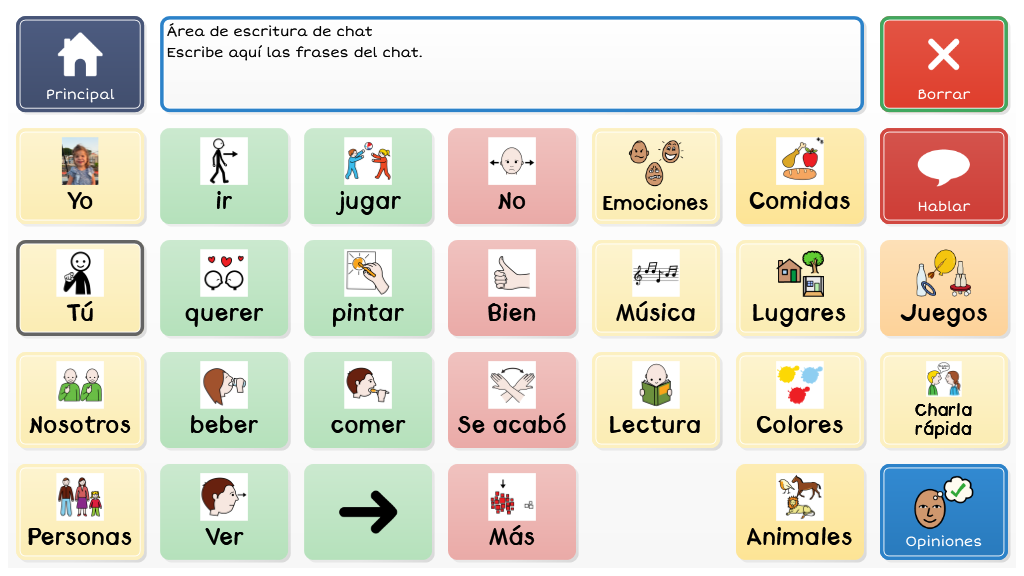
Task: Open the Animales category folder
Action: click(799, 512)
